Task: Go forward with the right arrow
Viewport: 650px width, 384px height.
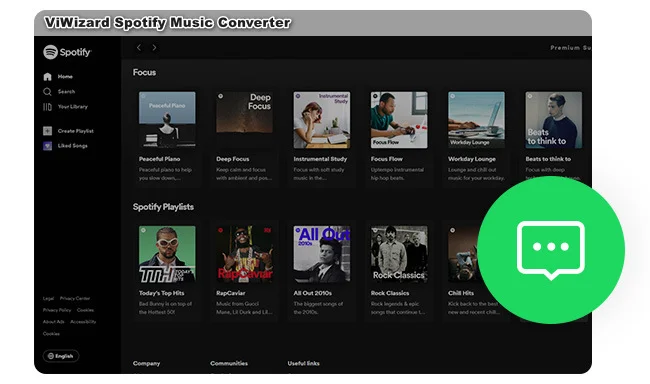Action: click(x=154, y=48)
